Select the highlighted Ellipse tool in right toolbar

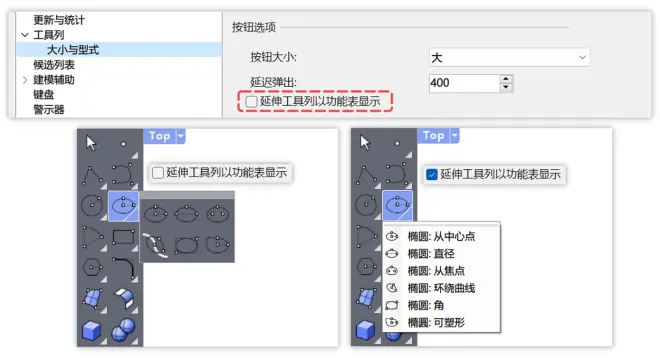[x=397, y=205]
